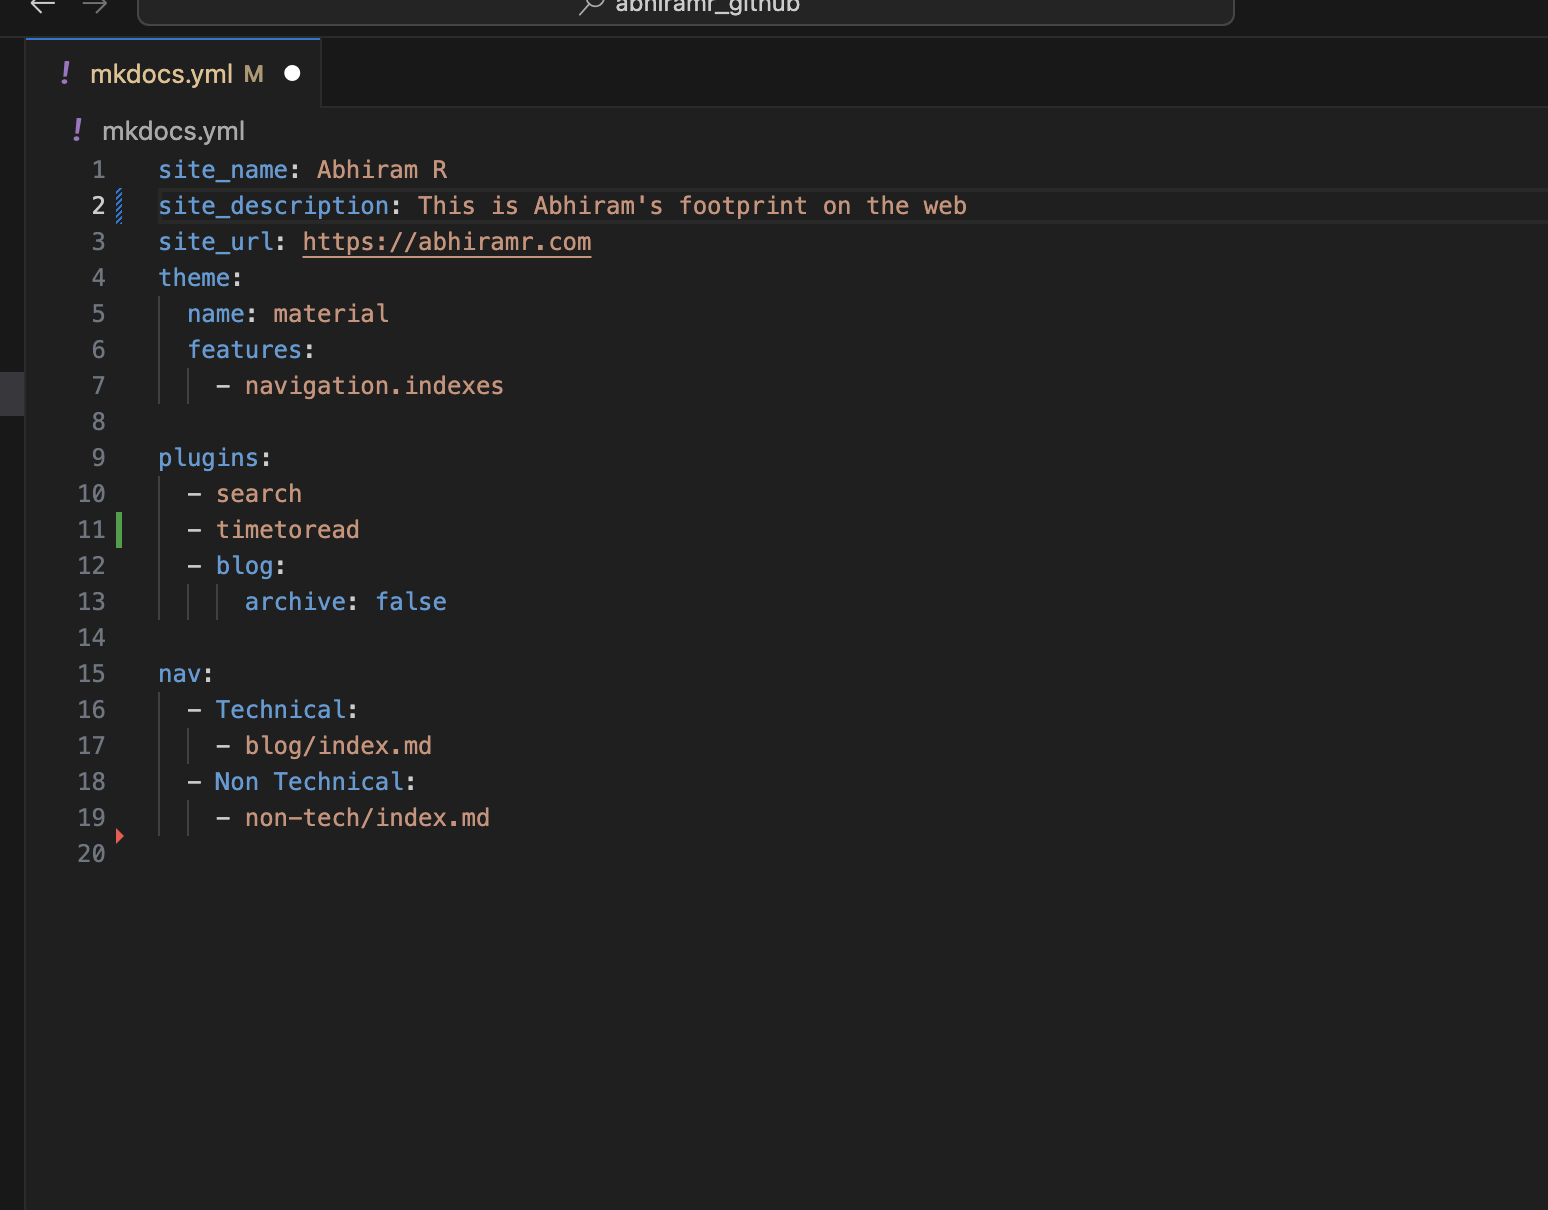This screenshot has width=1548, height=1210.
Task: Select line 9 via its line number
Action: [98, 458]
